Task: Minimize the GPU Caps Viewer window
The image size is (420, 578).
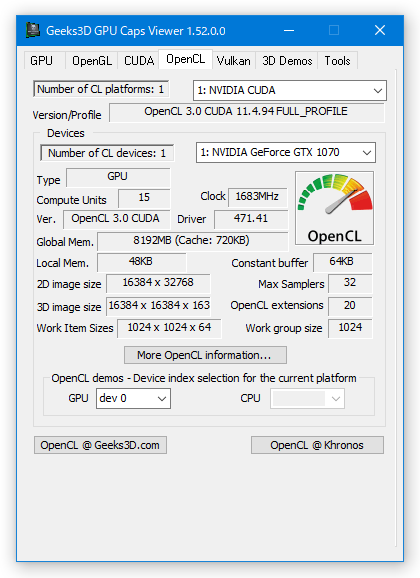Action: (289, 30)
